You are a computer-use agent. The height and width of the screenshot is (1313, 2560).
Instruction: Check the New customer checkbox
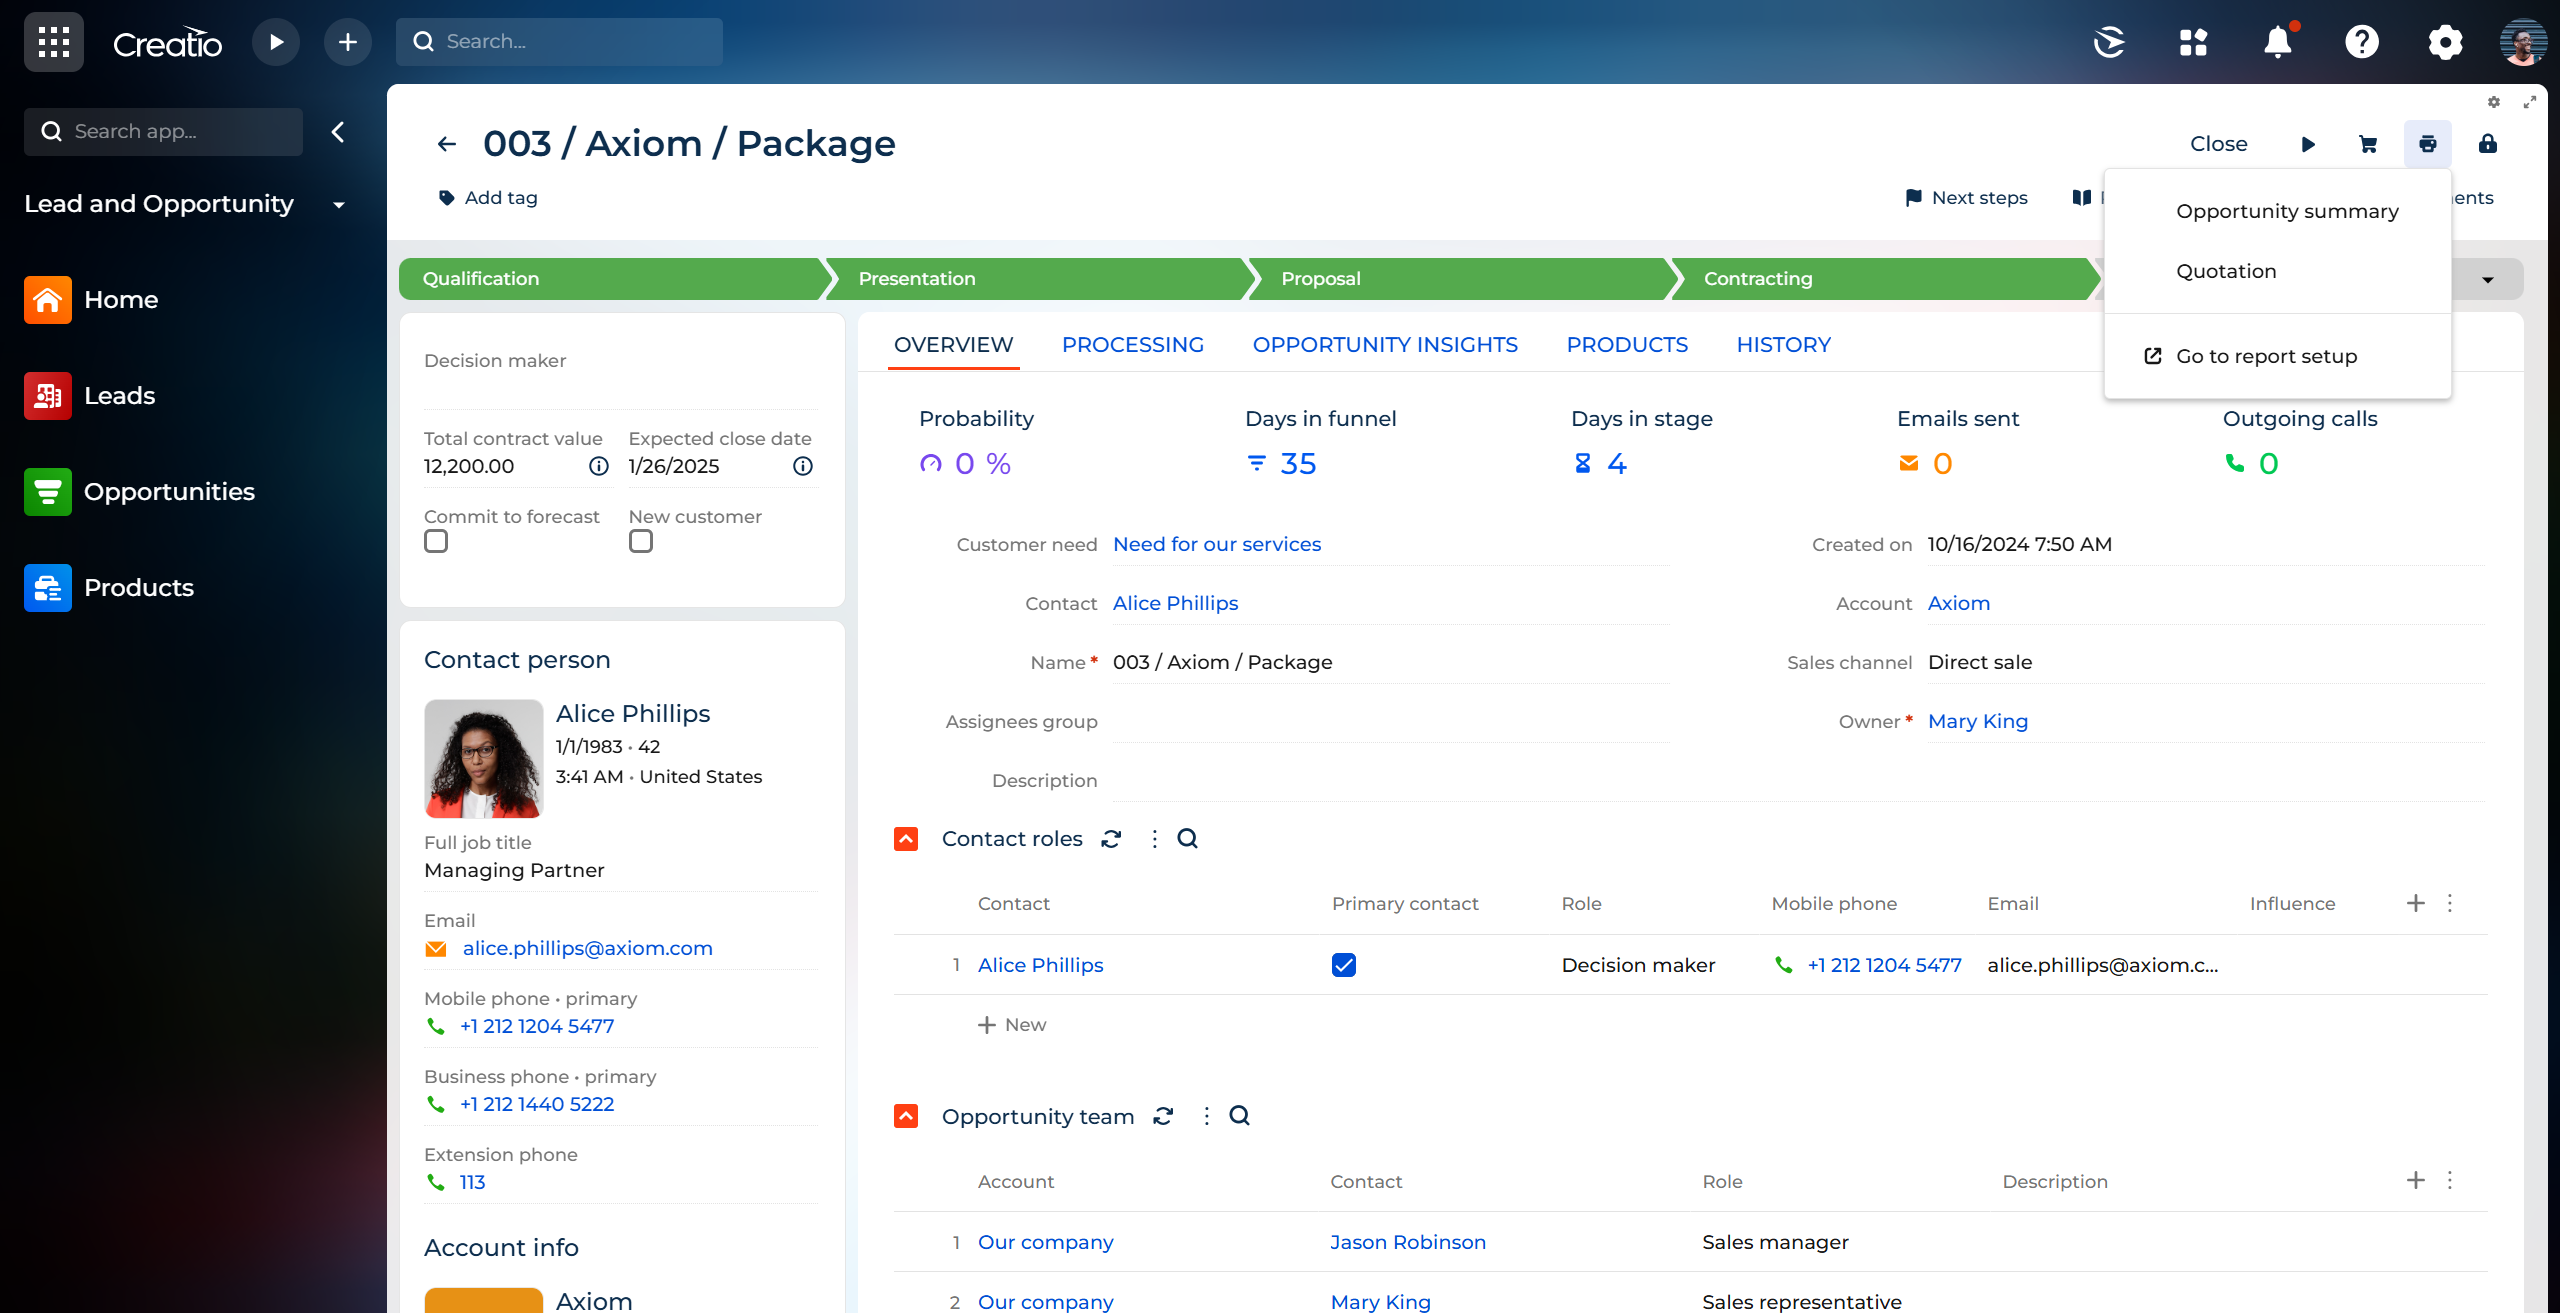tap(641, 542)
